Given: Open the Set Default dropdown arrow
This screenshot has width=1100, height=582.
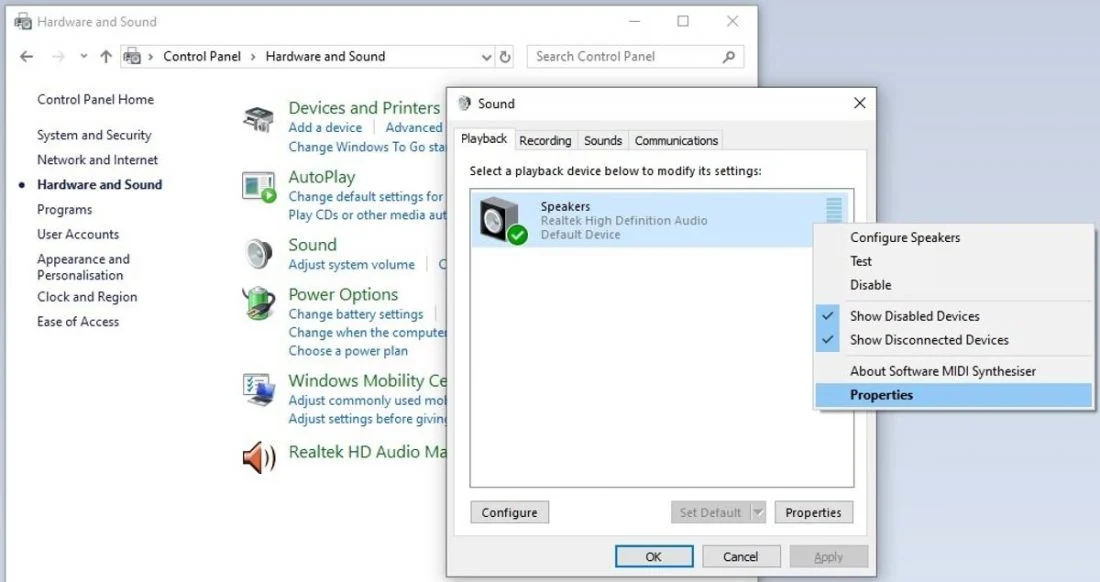Looking at the screenshot, I should click(758, 513).
